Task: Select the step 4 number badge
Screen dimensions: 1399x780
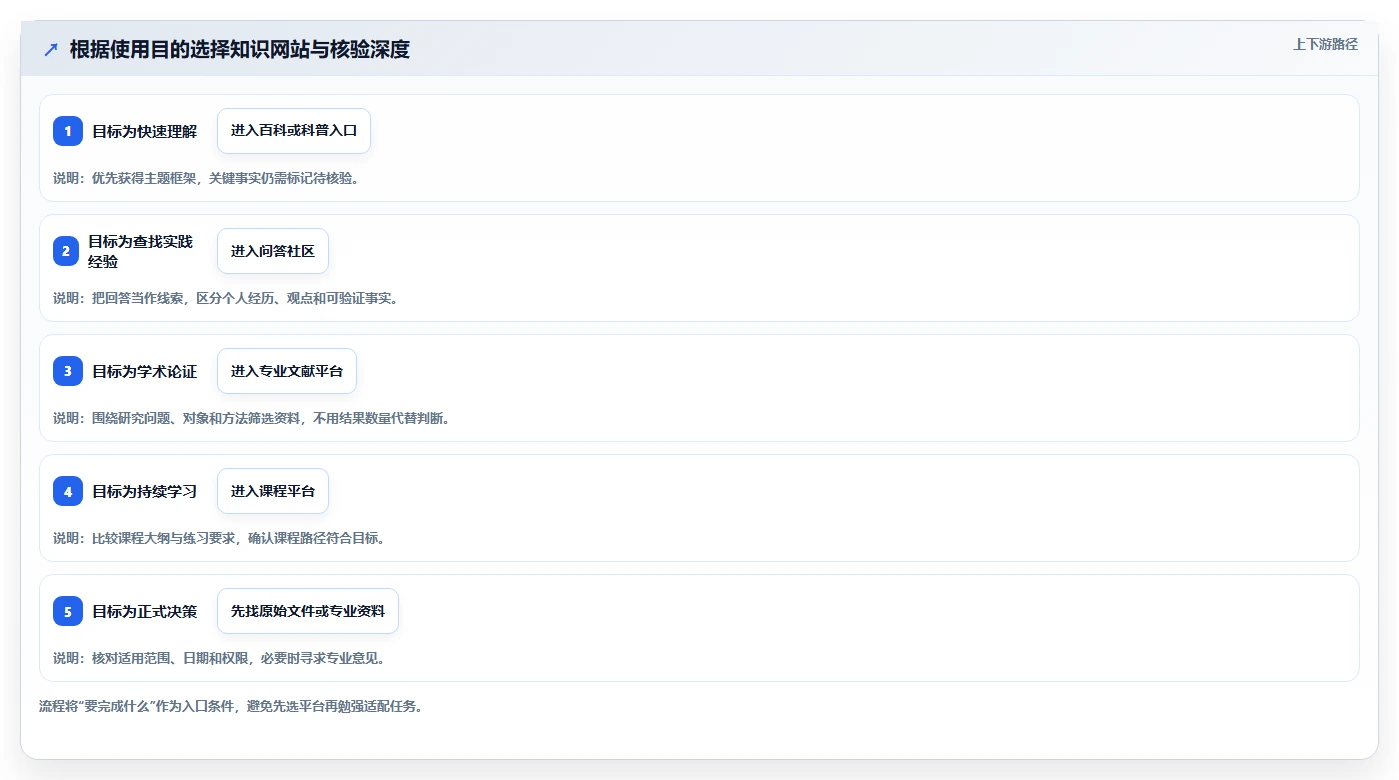Action: pos(68,491)
